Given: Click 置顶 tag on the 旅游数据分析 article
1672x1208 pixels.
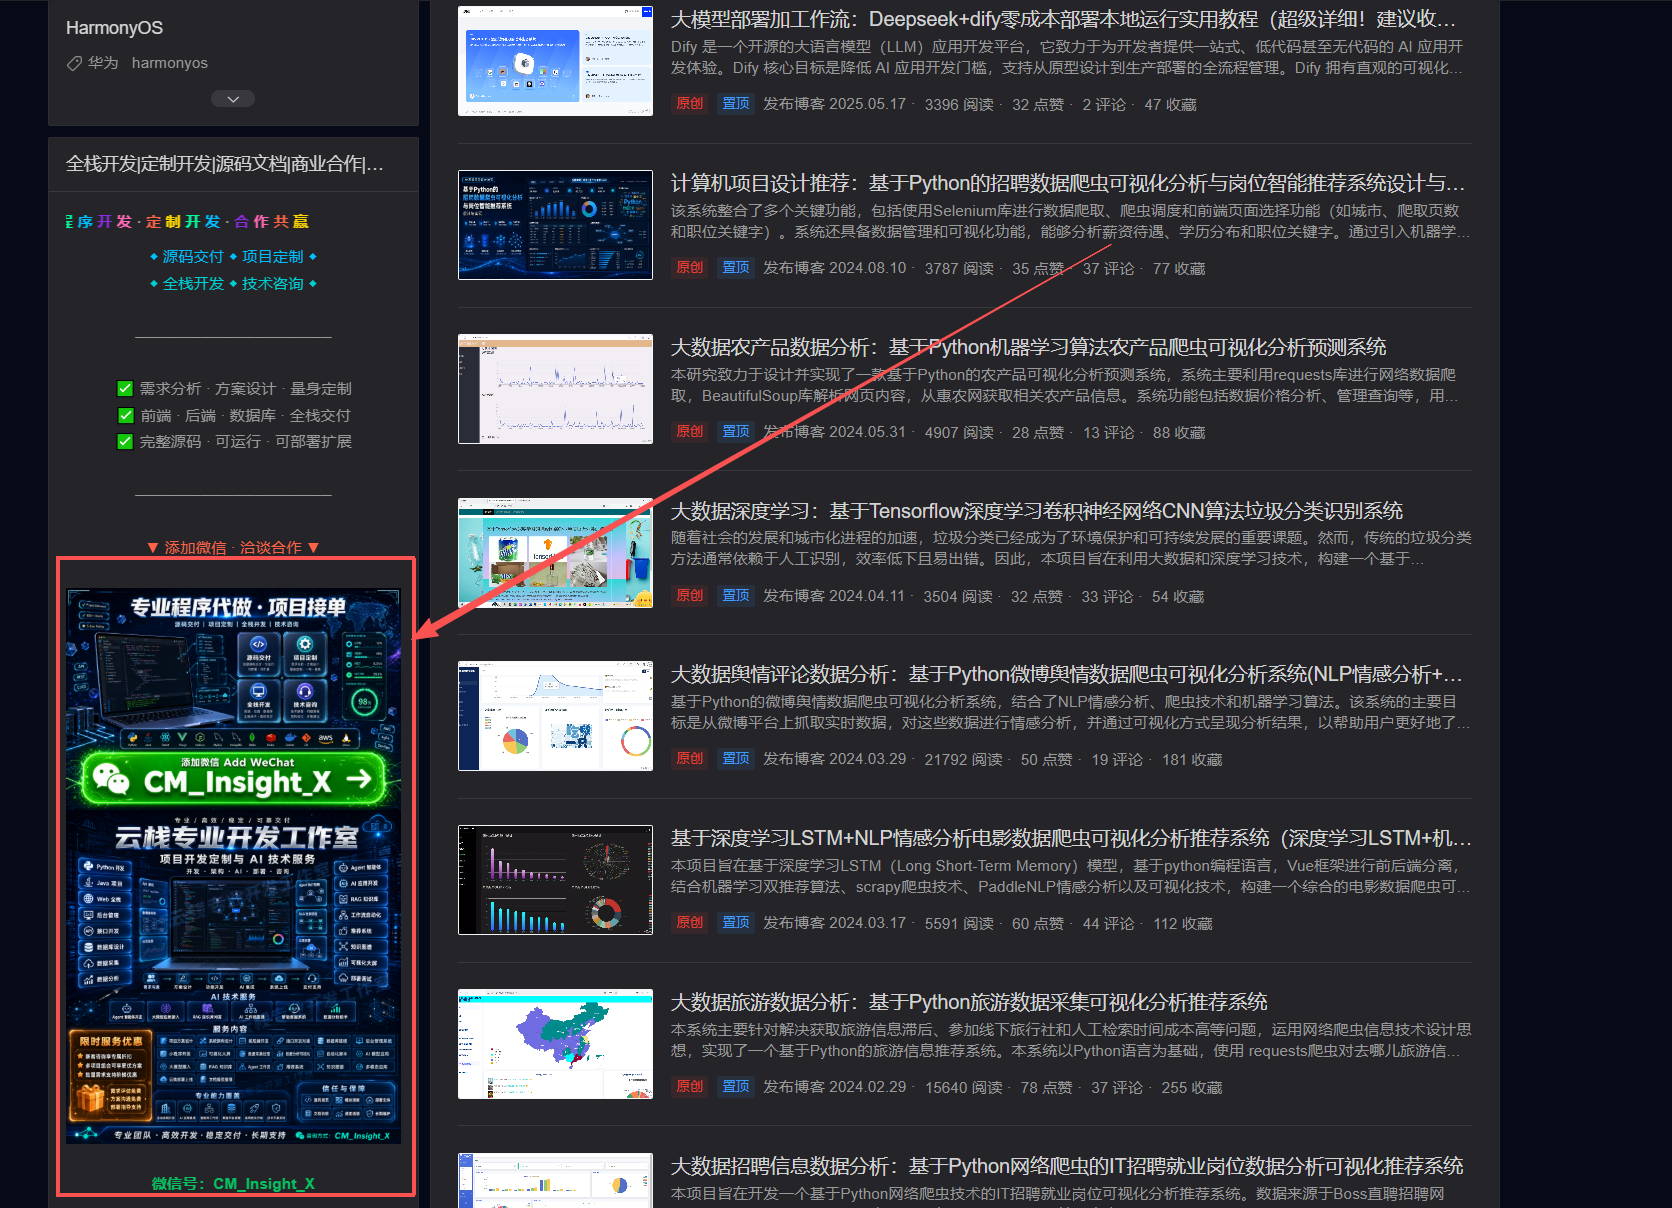Looking at the screenshot, I should coord(736,1087).
